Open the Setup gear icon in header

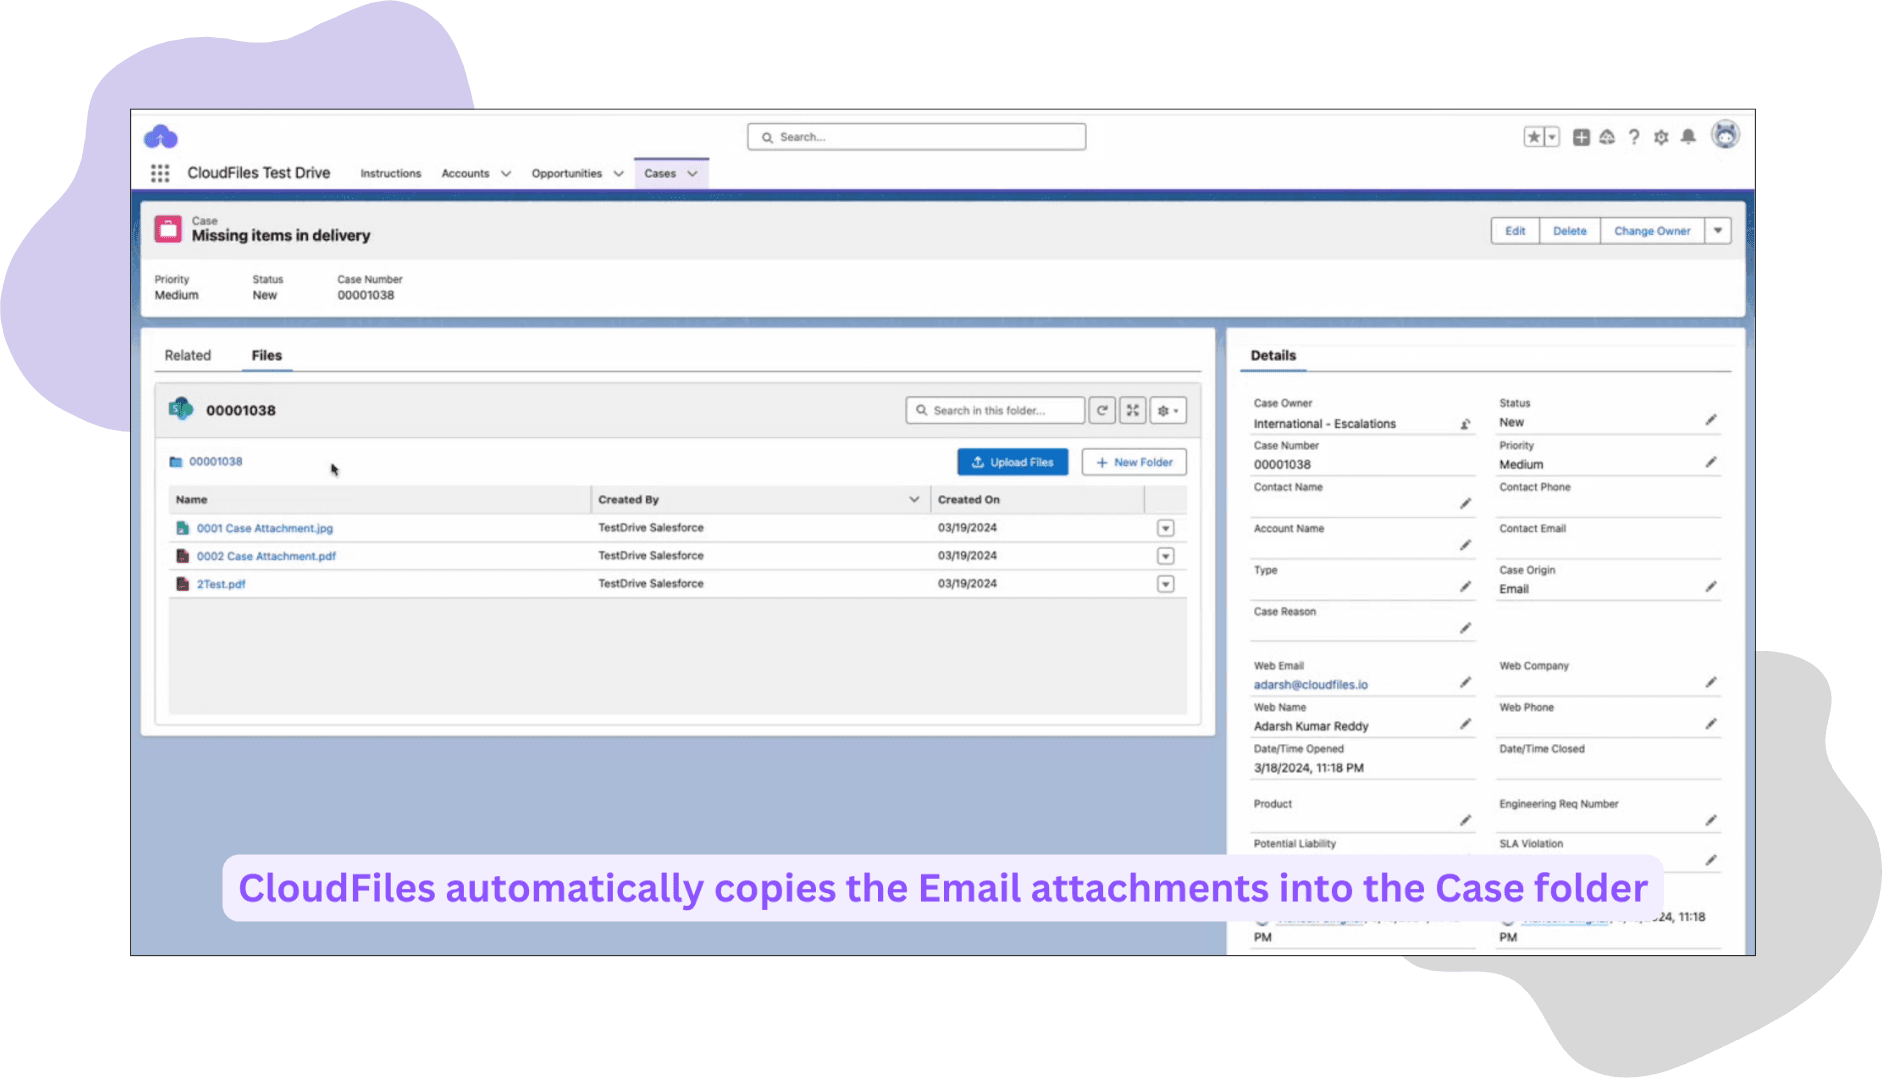(x=1661, y=137)
